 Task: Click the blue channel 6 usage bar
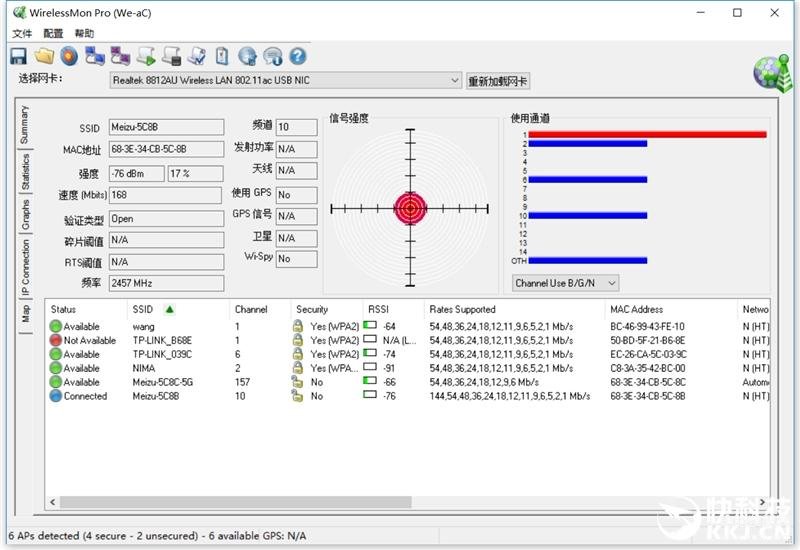(x=588, y=180)
